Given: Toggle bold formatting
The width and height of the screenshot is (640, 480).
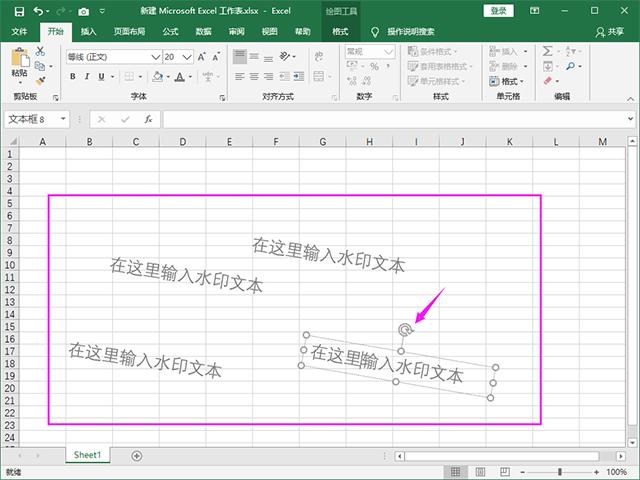Looking at the screenshot, I should click(x=73, y=76).
